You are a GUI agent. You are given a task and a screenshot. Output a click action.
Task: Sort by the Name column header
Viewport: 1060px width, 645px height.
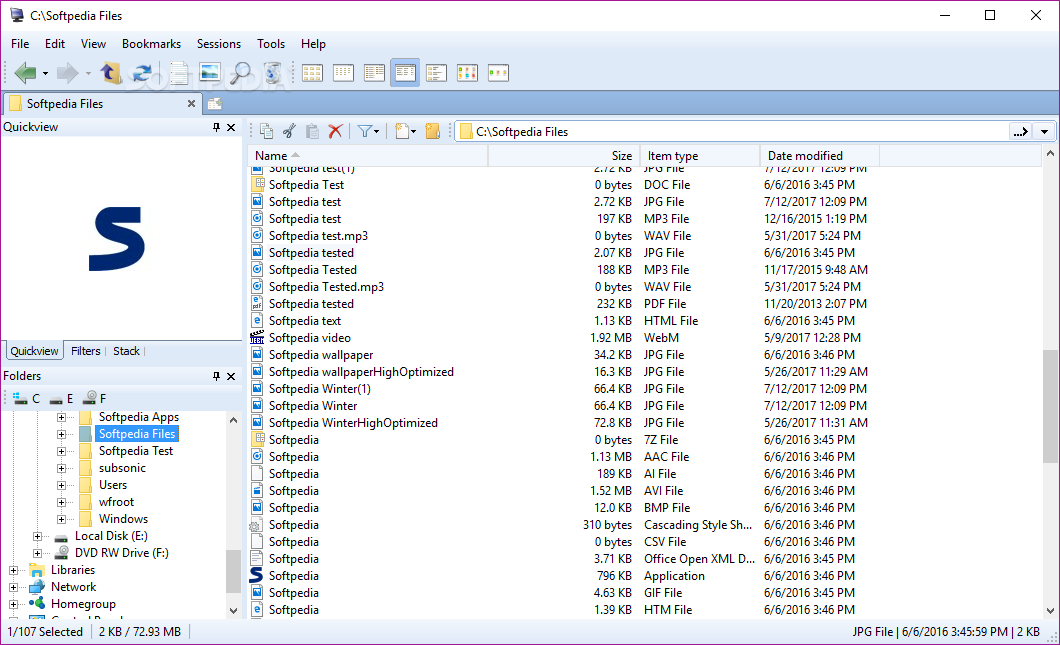click(368, 156)
